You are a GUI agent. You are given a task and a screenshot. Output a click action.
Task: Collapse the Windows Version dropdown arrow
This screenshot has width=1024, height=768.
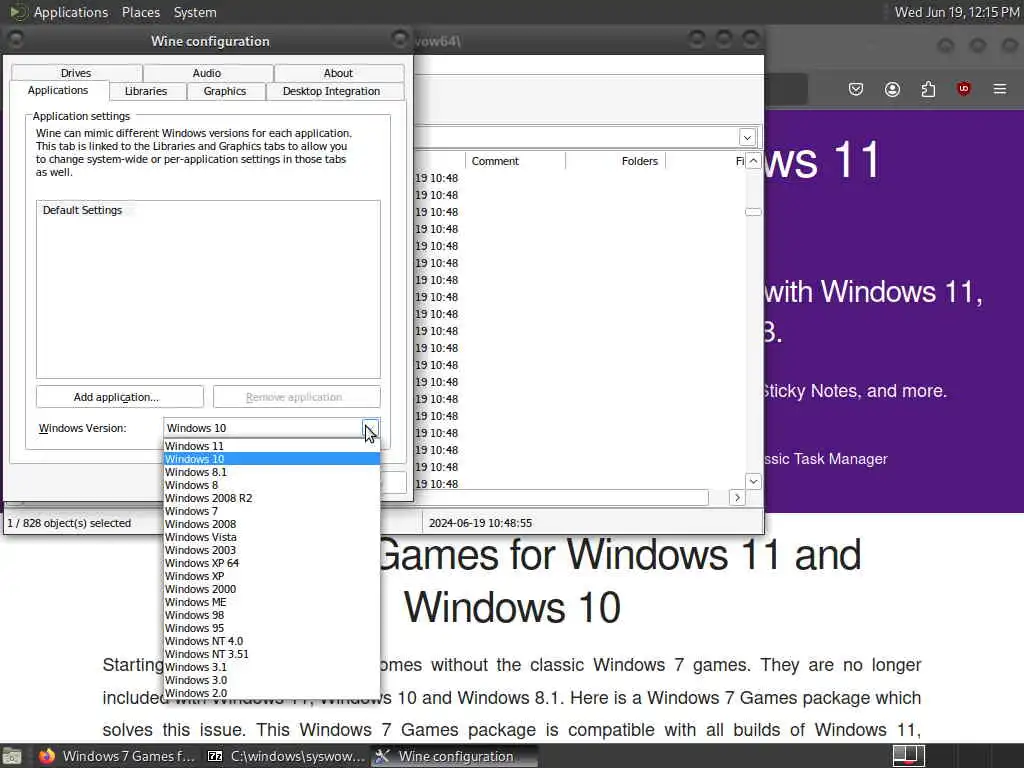click(x=370, y=428)
